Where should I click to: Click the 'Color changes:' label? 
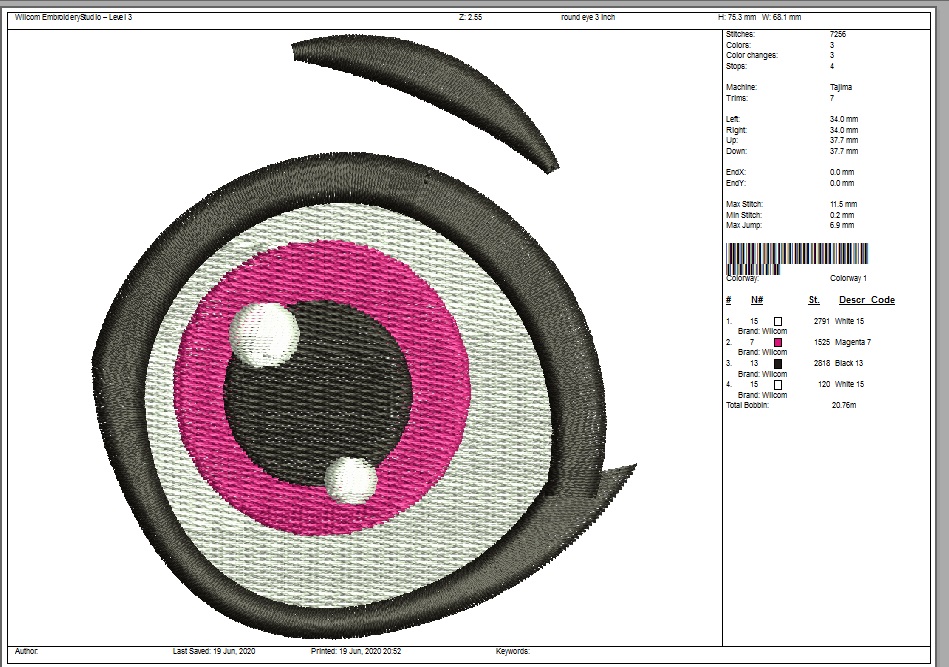tap(752, 55)
